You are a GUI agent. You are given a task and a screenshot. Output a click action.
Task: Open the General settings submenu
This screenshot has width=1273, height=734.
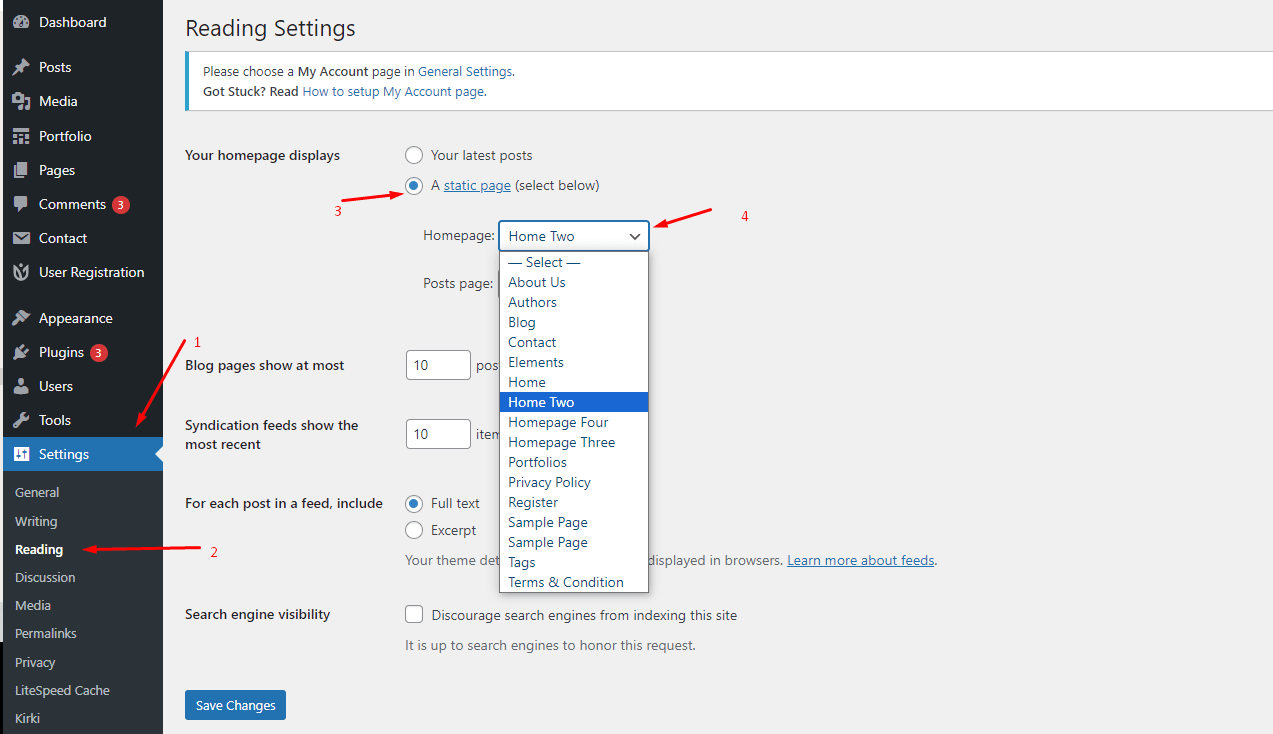(37, 492)
